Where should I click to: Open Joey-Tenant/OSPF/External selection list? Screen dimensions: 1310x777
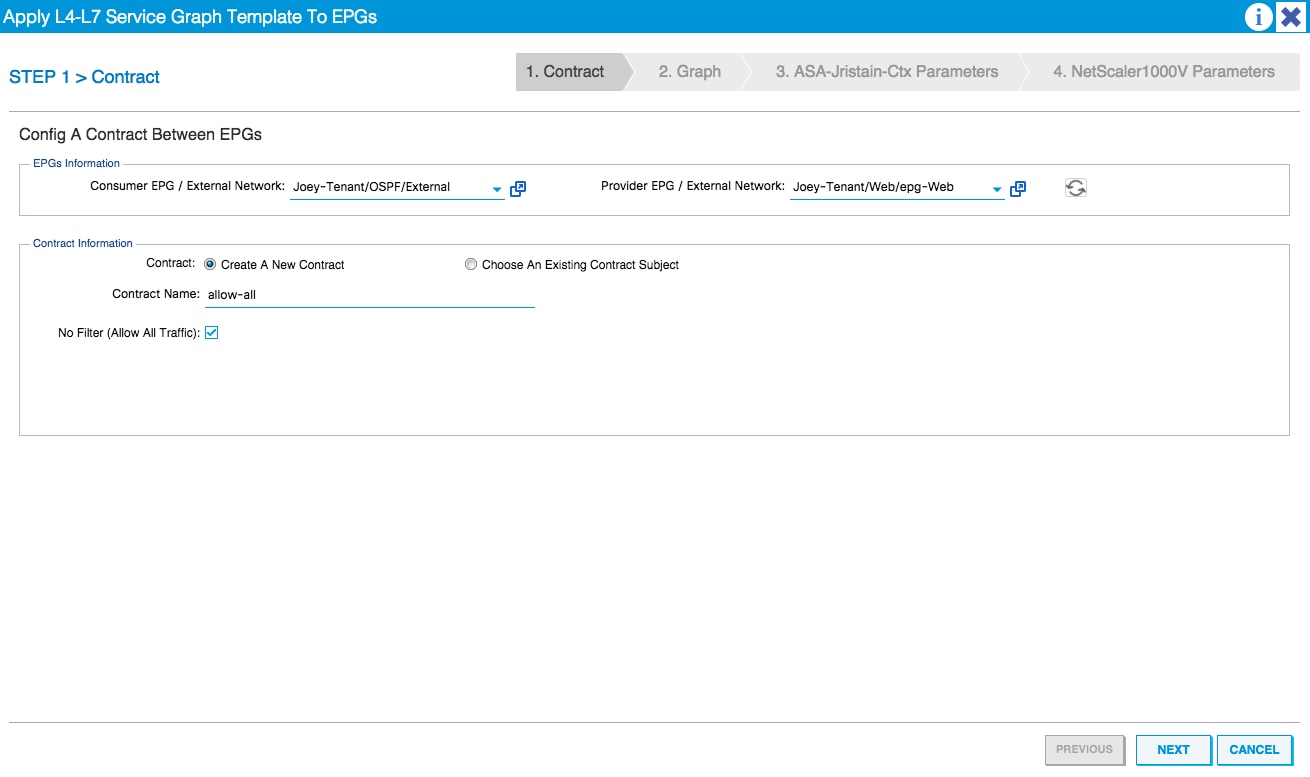coord(390,186)
